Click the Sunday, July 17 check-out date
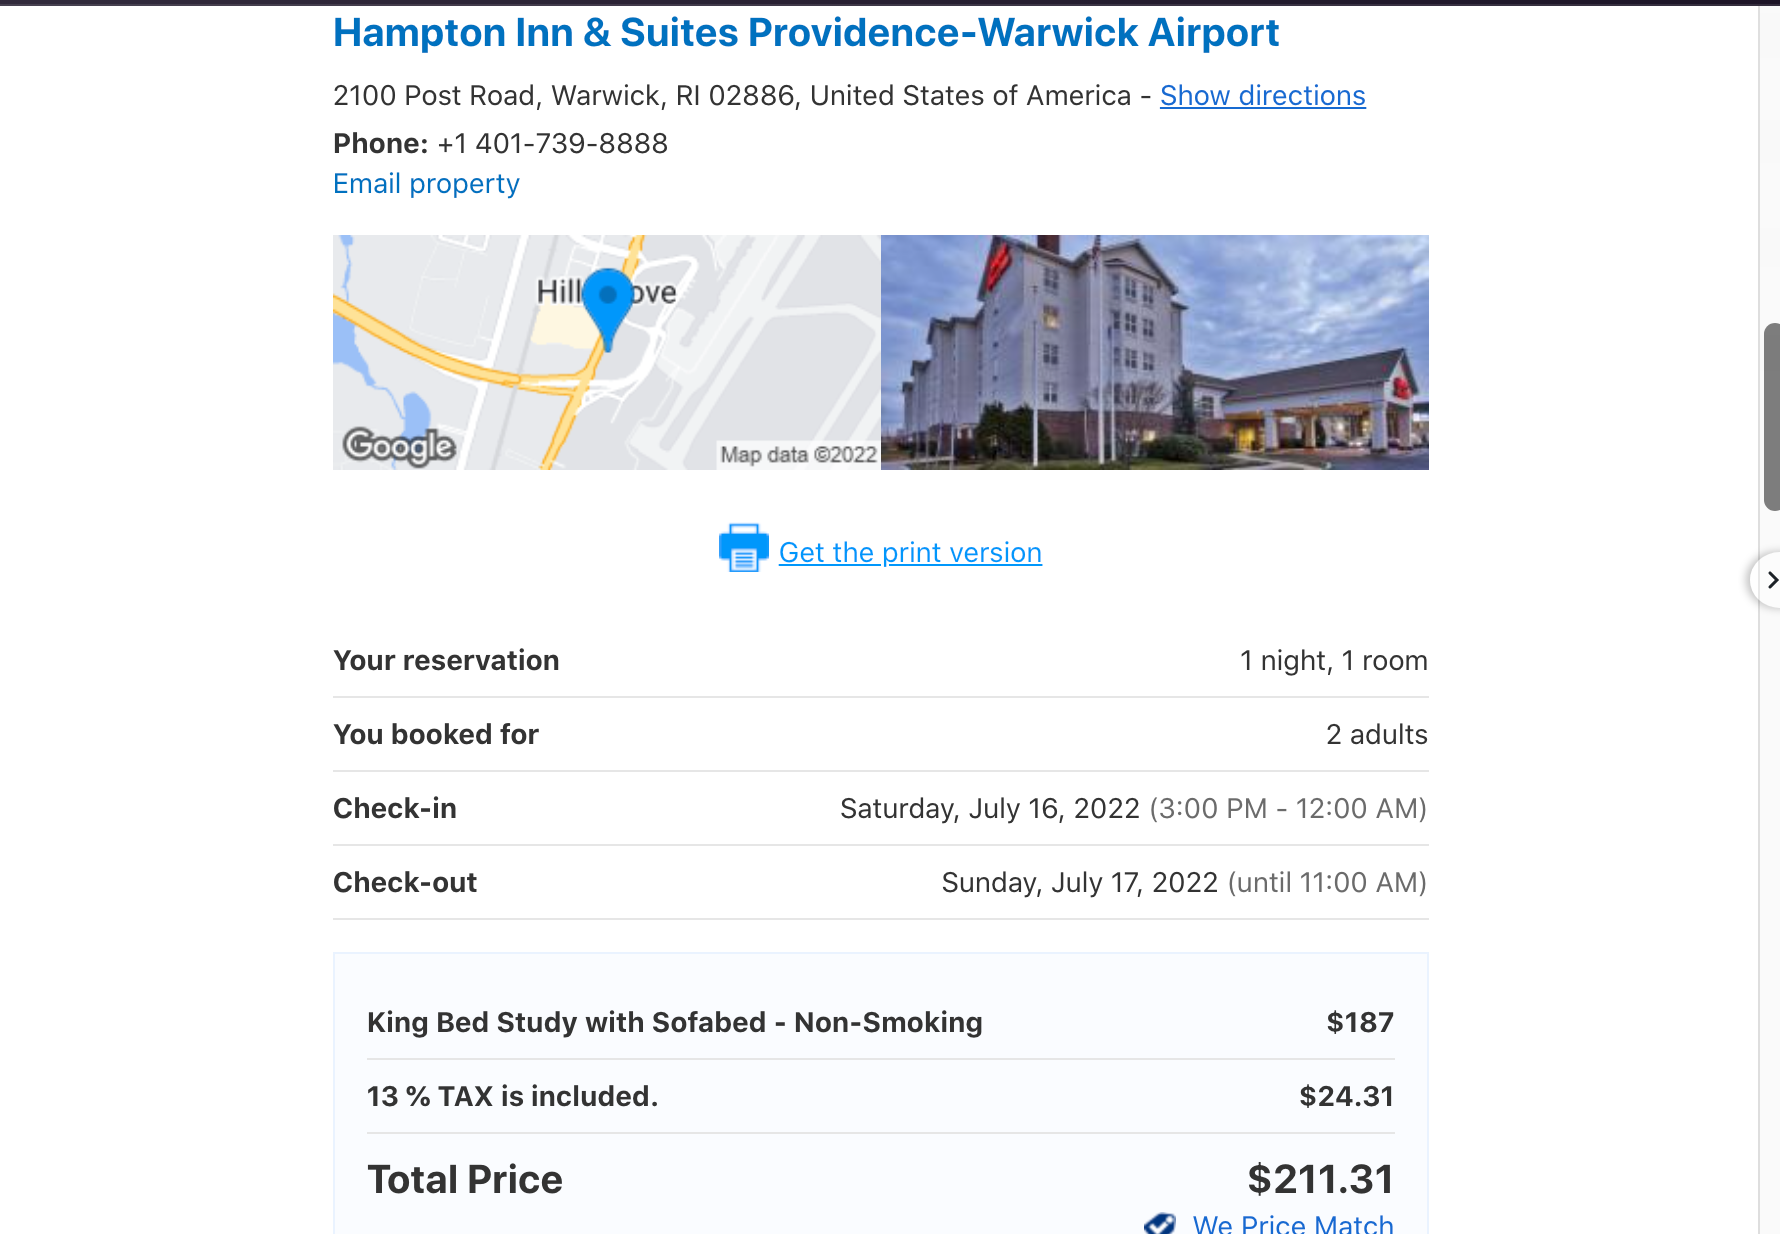The width and height of the screenshot is (1780, 1234). coord(1079,882)
